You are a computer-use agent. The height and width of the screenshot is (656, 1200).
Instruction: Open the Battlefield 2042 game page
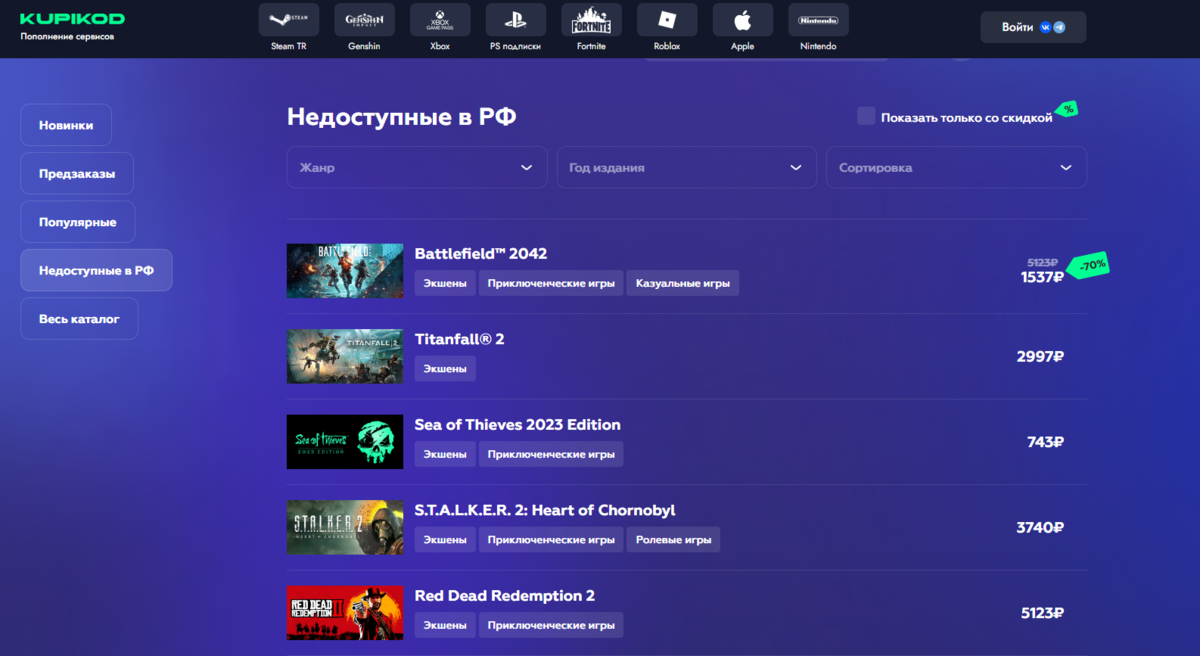tap(481, 253)
